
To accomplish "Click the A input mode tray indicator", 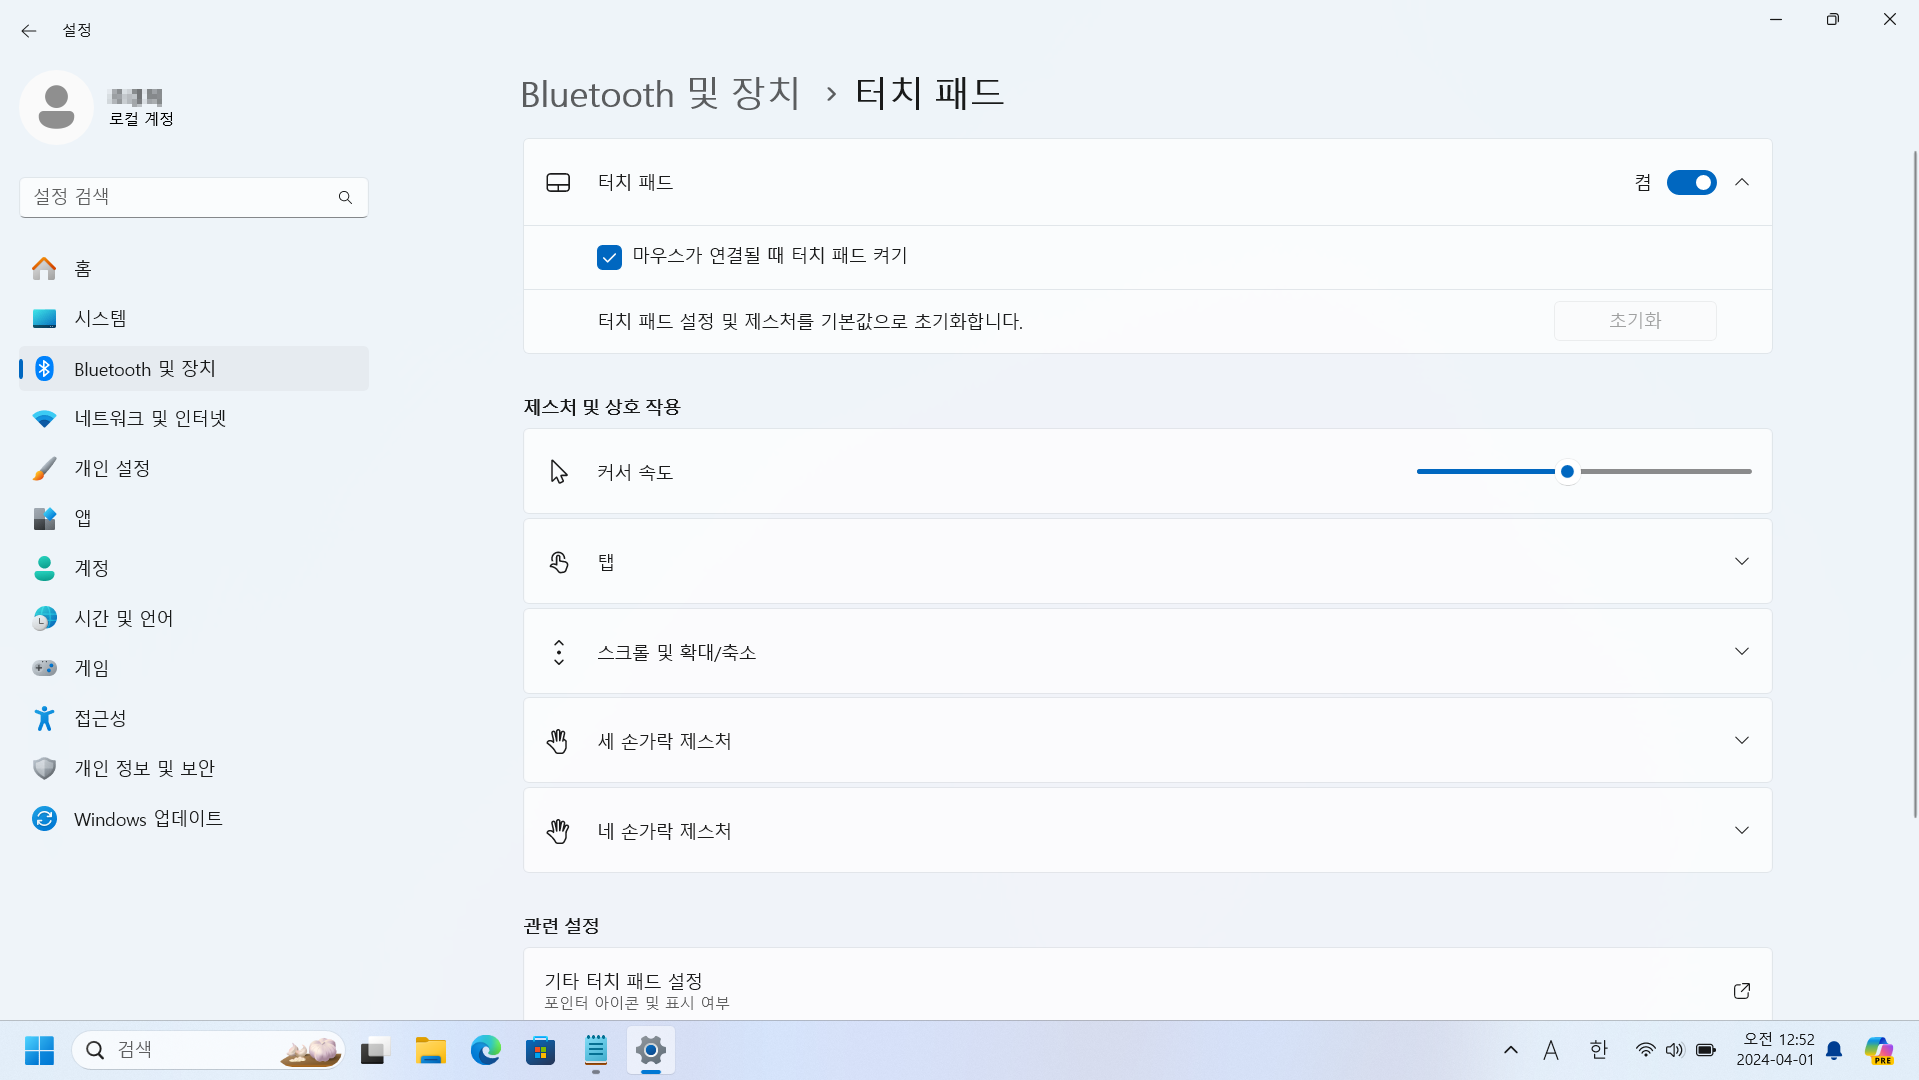I will pos(1551,1050).
